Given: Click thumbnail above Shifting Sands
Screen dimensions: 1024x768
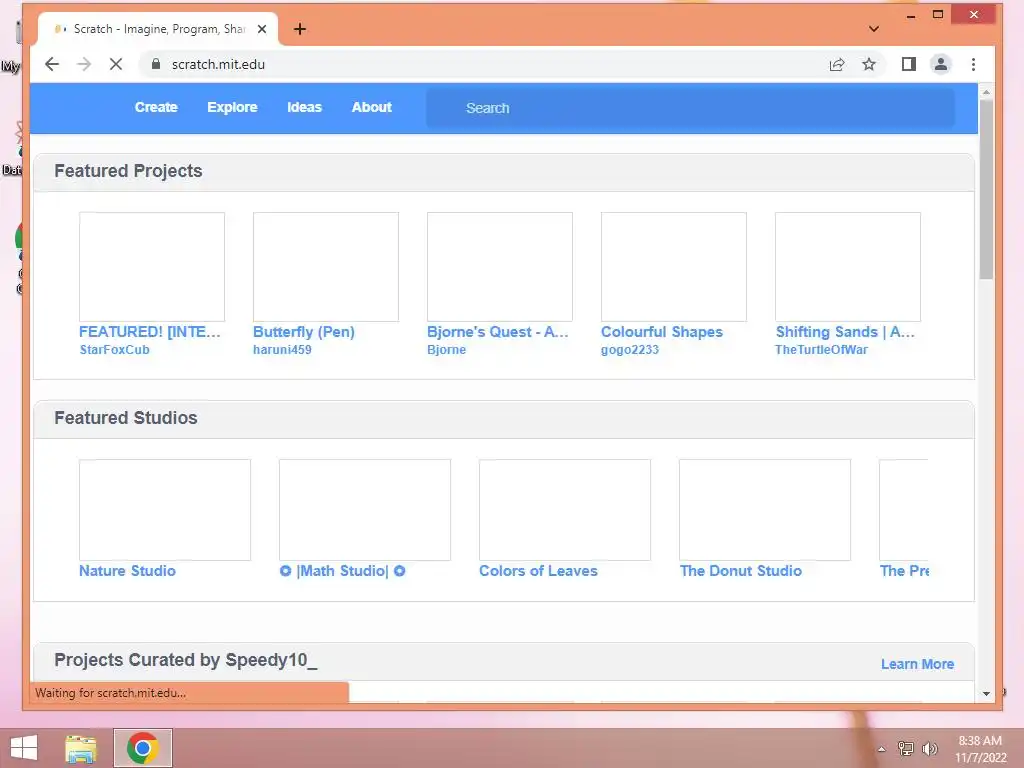Looking at the screenshot, I should [848, 266].
